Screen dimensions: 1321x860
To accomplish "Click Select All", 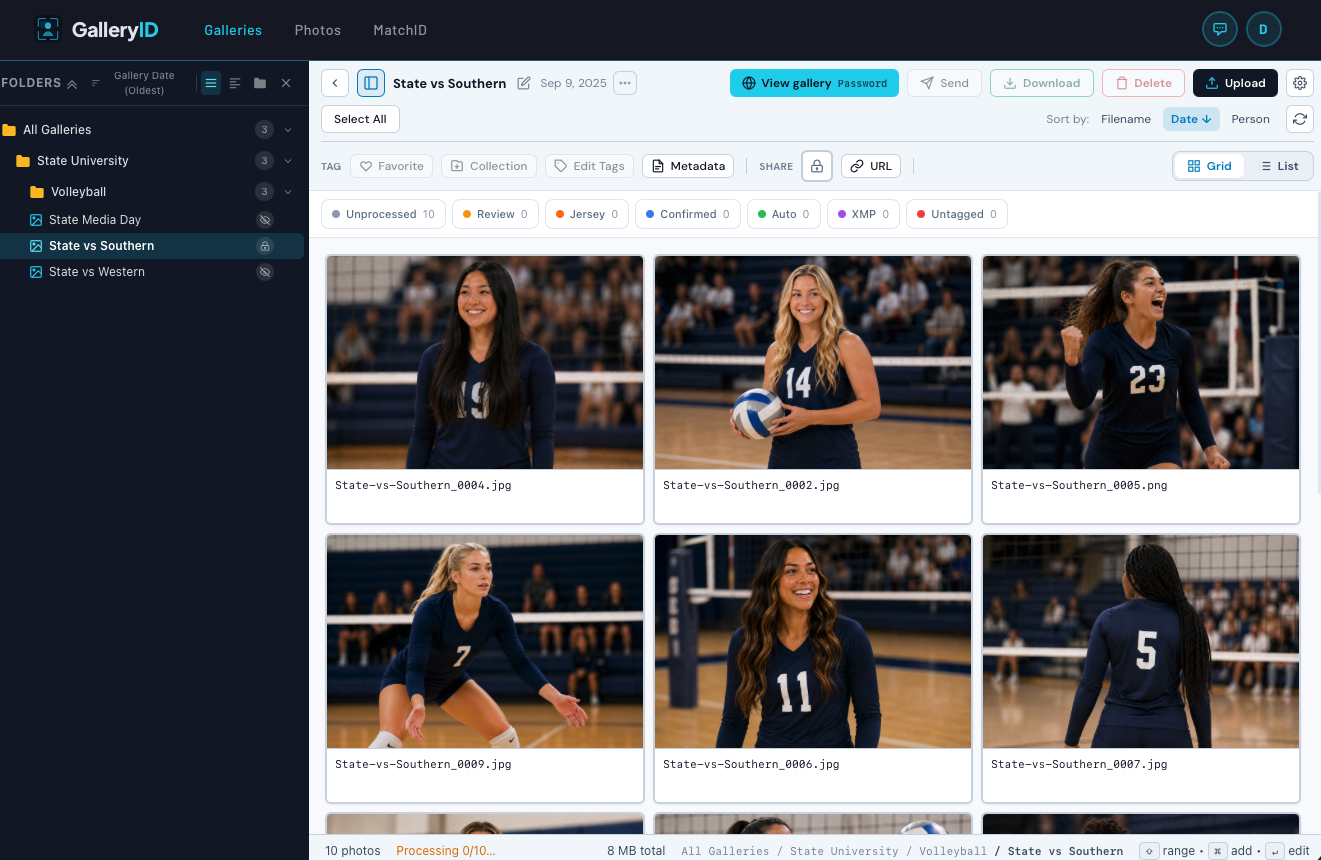I will 360,119.
